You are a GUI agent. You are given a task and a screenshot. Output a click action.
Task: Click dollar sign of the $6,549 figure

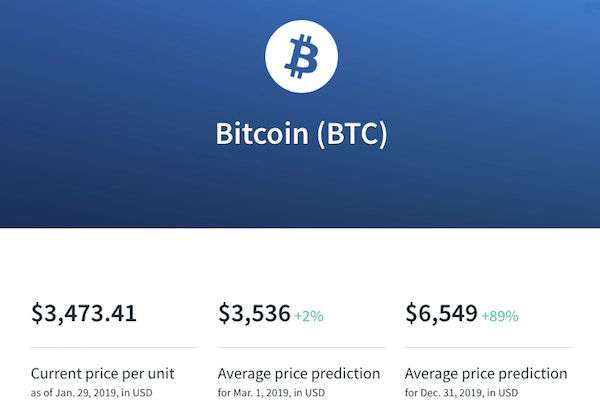coord(411,313)
